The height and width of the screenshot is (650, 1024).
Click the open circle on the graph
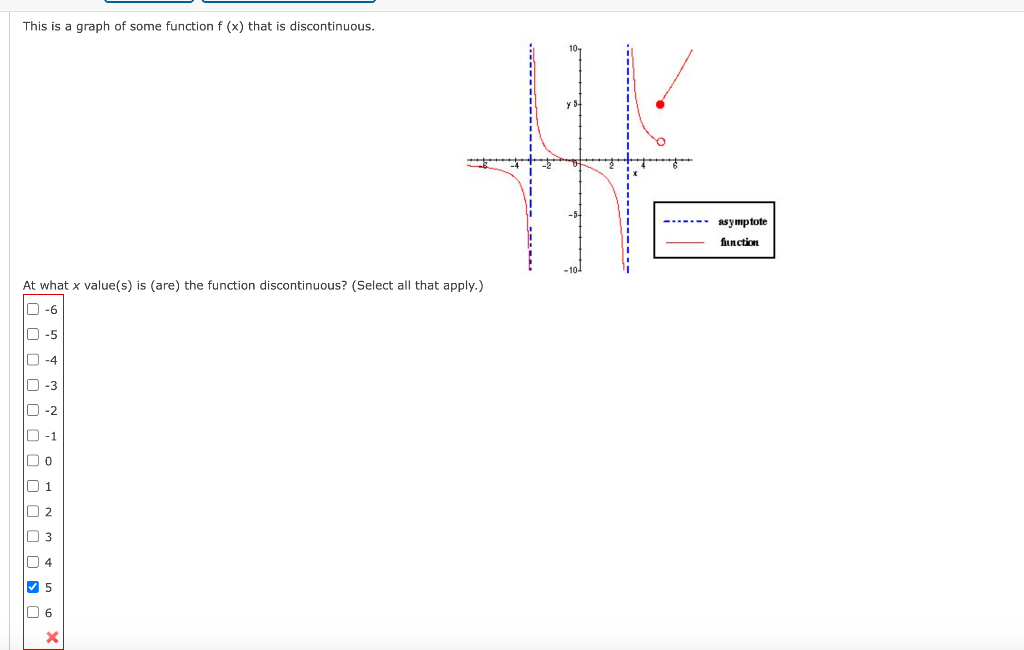659,142
